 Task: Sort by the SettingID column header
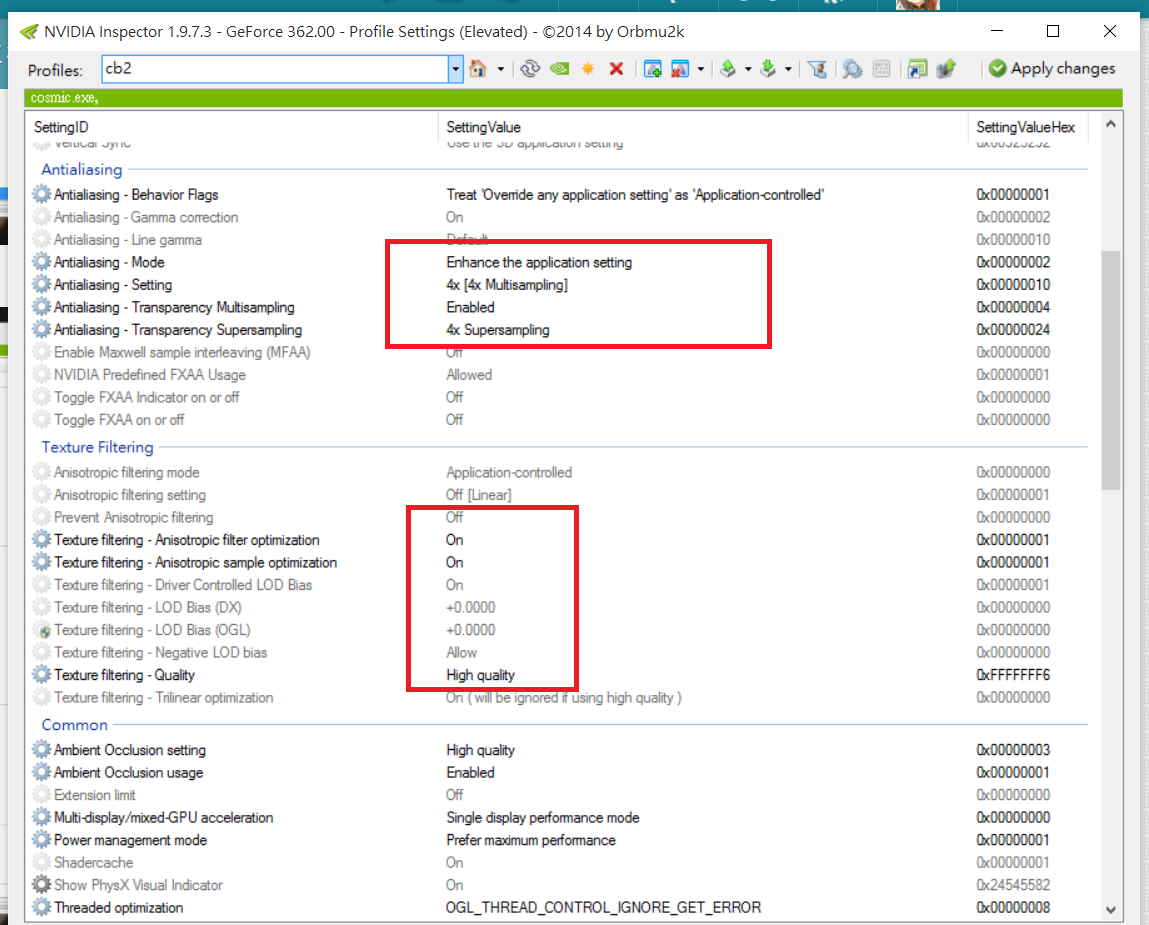(61, 127)
